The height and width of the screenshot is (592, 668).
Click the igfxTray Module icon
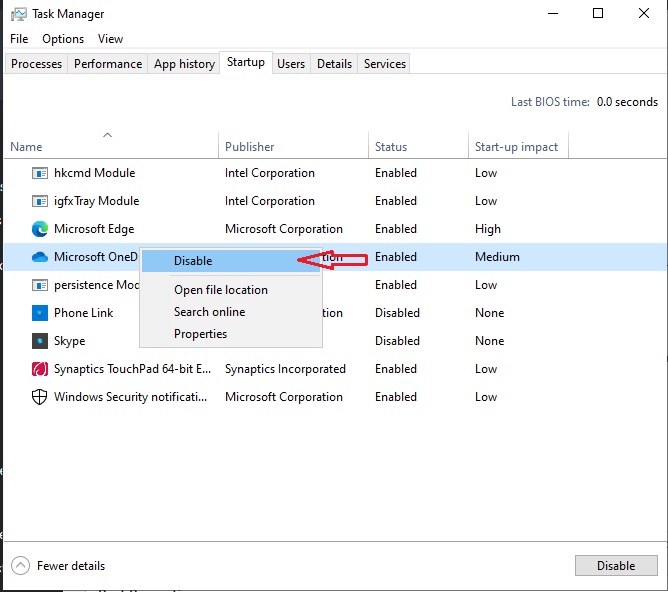point(40,201)
